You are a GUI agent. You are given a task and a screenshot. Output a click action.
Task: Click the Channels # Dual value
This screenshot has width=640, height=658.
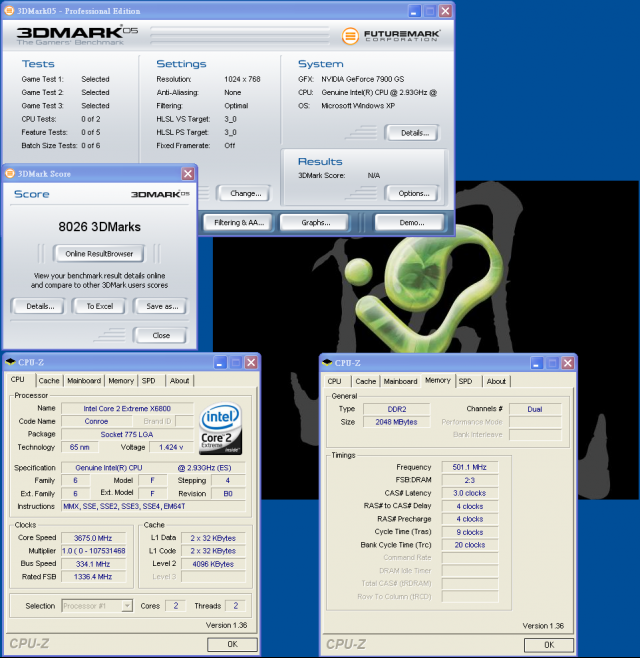pos(535,409)
